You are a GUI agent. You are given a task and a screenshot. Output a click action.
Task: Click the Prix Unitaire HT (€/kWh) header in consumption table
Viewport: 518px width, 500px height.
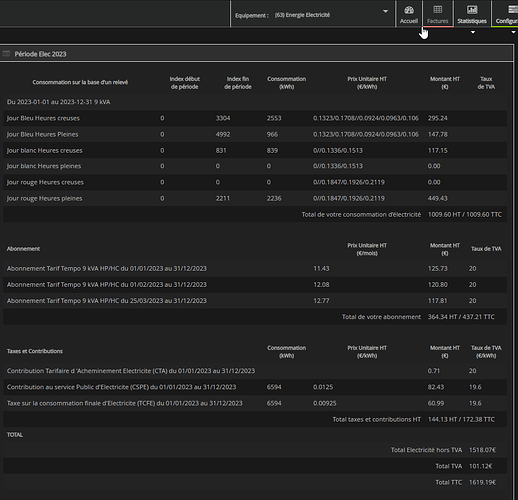click(367, 83)
